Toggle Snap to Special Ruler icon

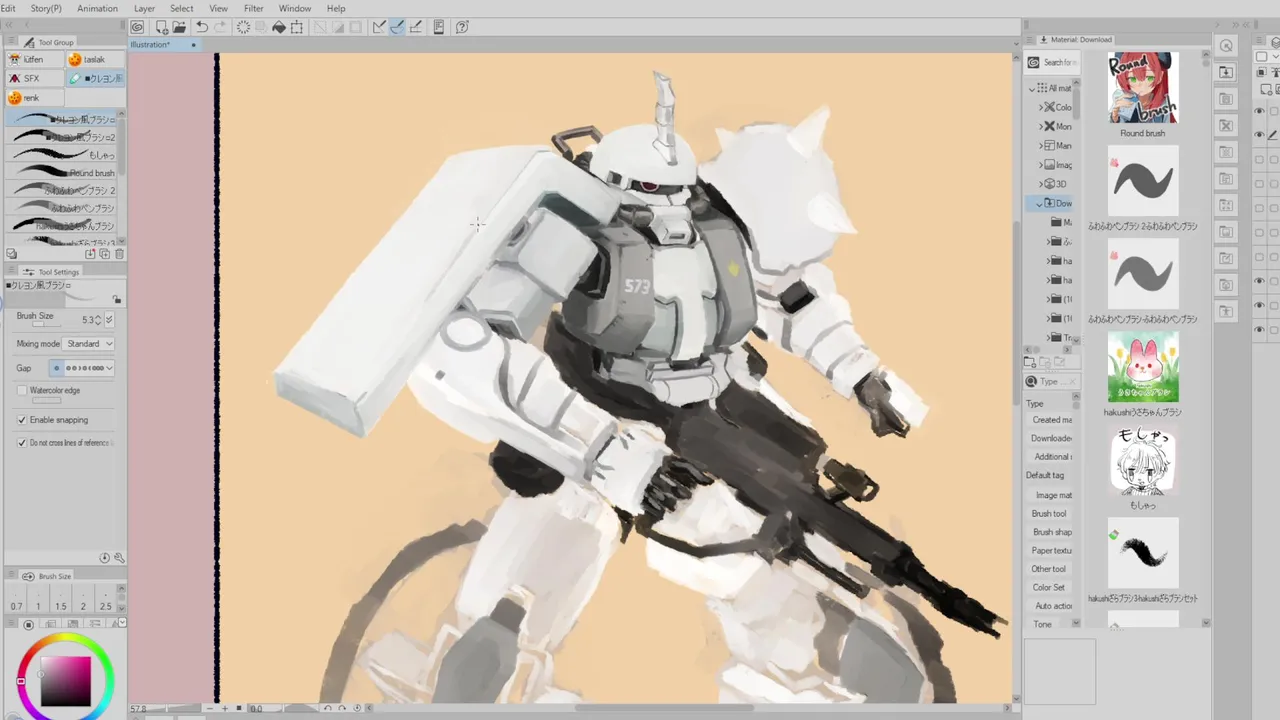click(397, 27)
